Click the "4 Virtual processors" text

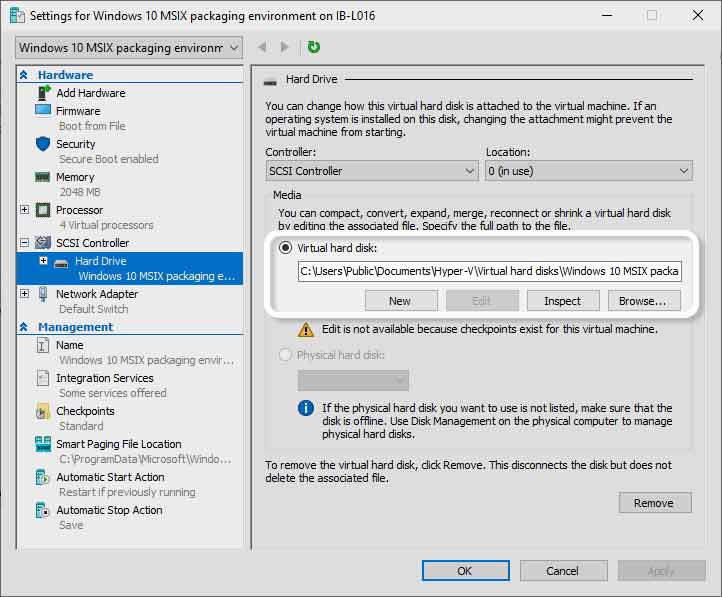point(106,225)
